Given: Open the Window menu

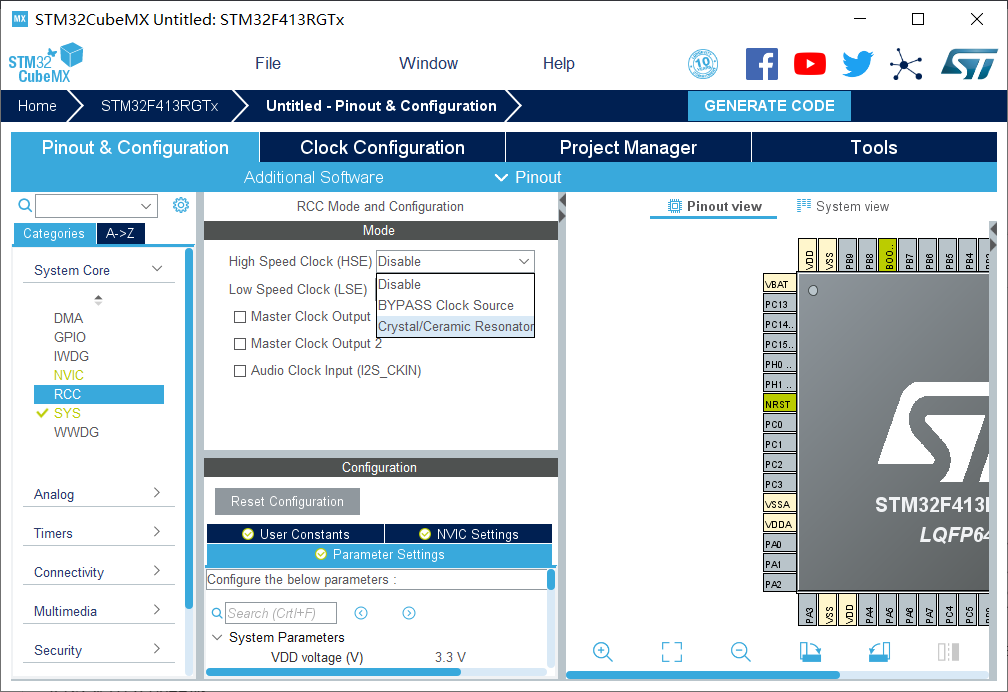Looking at the screenshot, I should [x=428, y=63].
